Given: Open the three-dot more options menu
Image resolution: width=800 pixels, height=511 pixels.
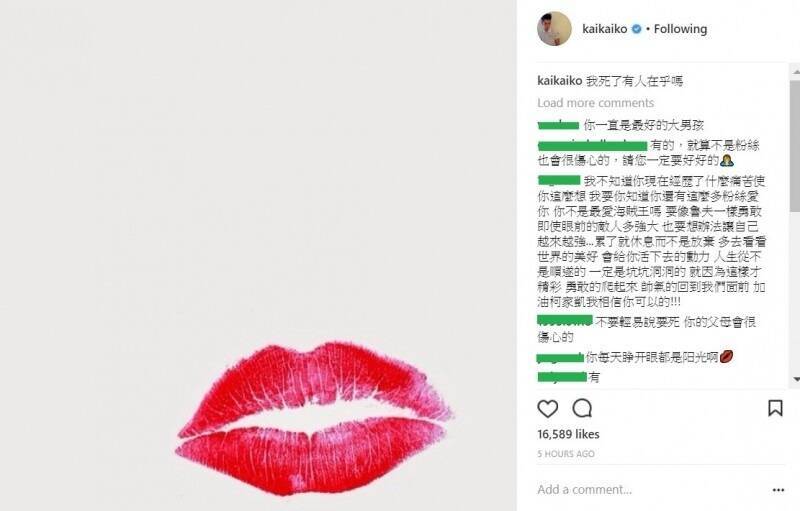Looking at the screenshot, I should click(778, 490).
